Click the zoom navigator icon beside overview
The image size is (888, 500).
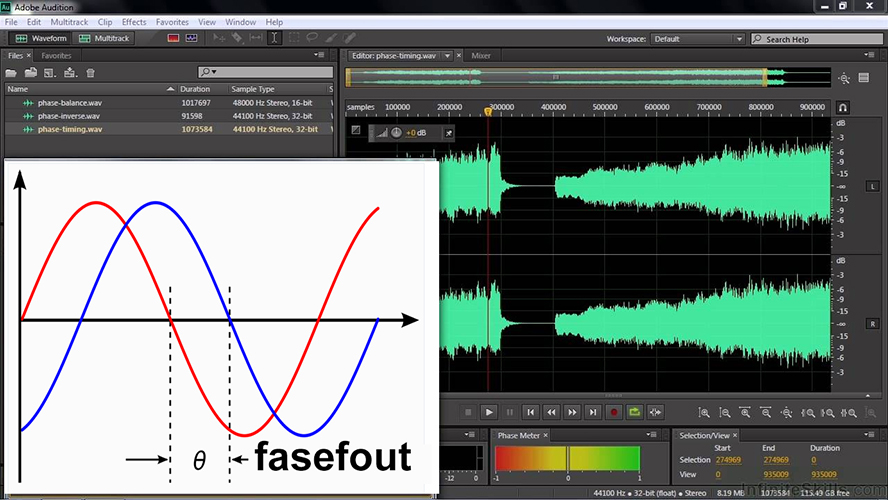[x=844, y=78]
